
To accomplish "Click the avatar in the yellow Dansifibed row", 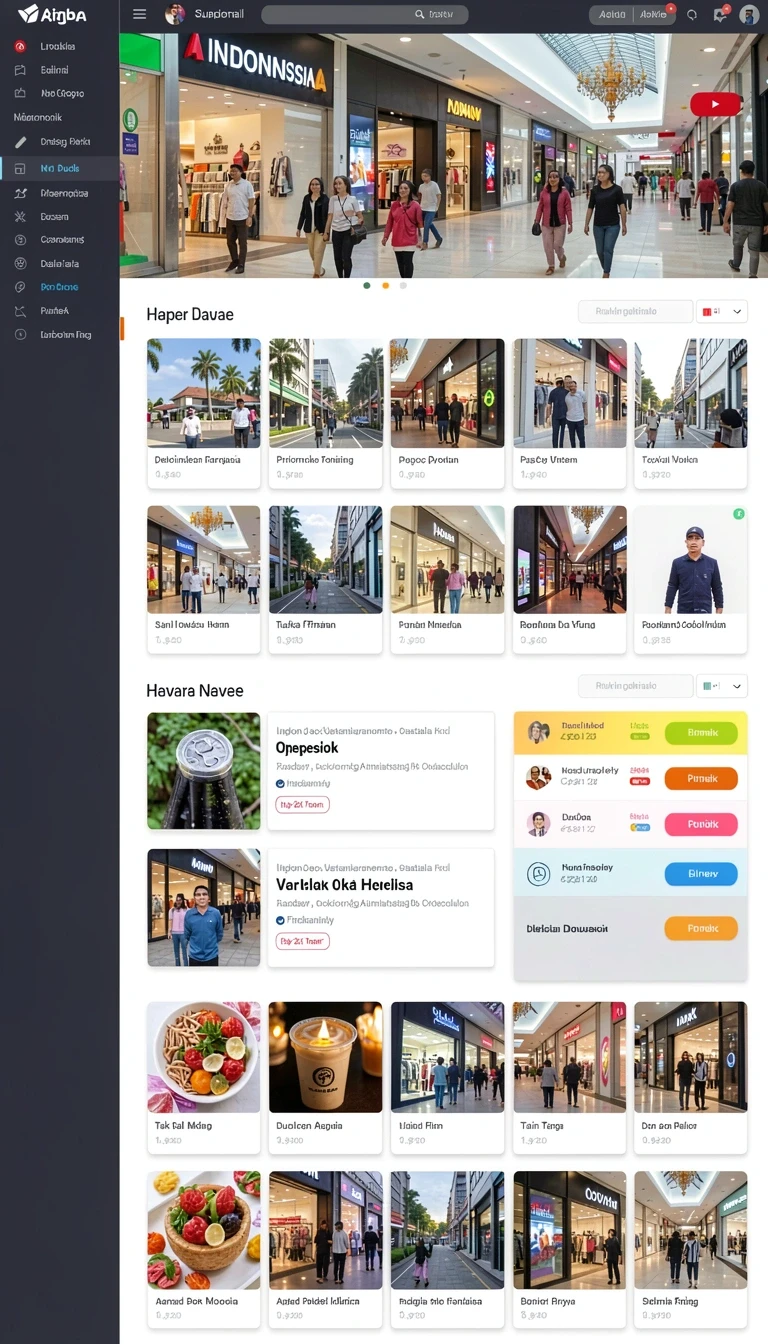I will click(x=539, y=732).
